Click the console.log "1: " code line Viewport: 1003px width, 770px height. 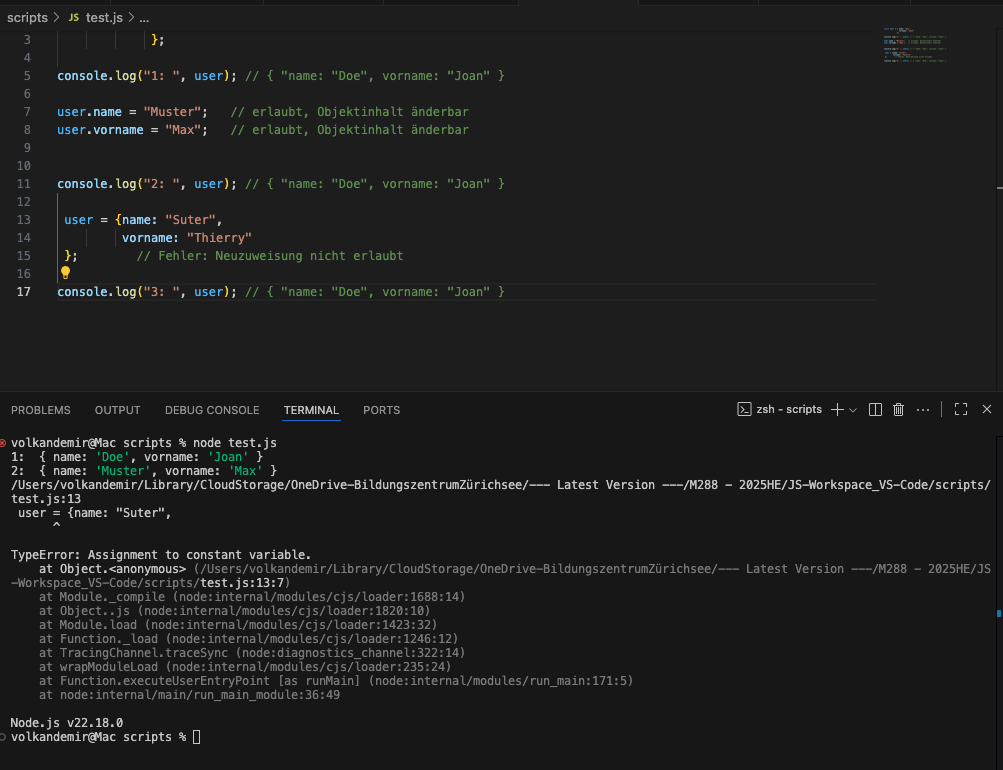(281, 75)
